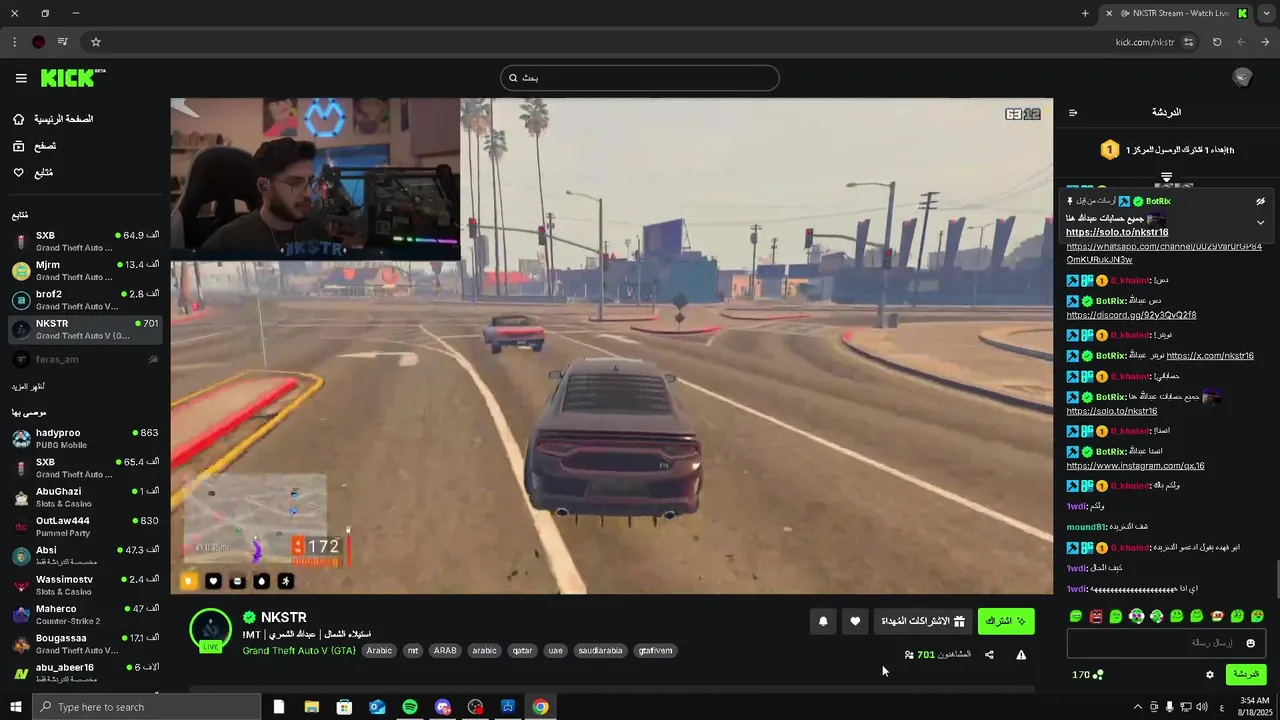Select the uae tag
The image size is (1280, 720).
pyautogui.click(x=556, y=650)
